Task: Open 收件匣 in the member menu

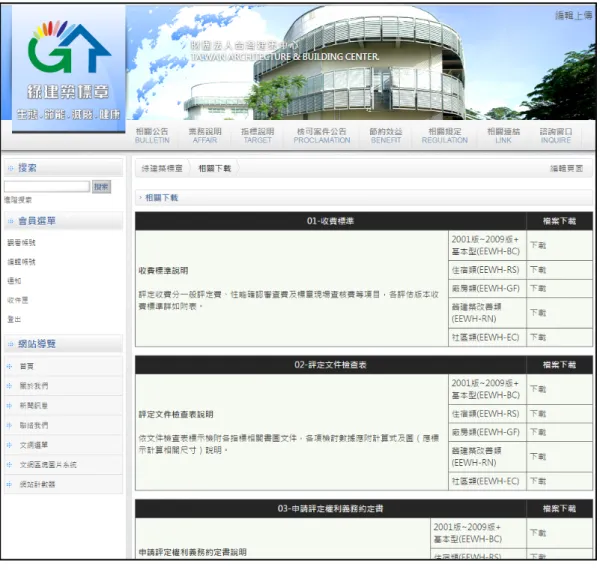Action: click(18, 300)
